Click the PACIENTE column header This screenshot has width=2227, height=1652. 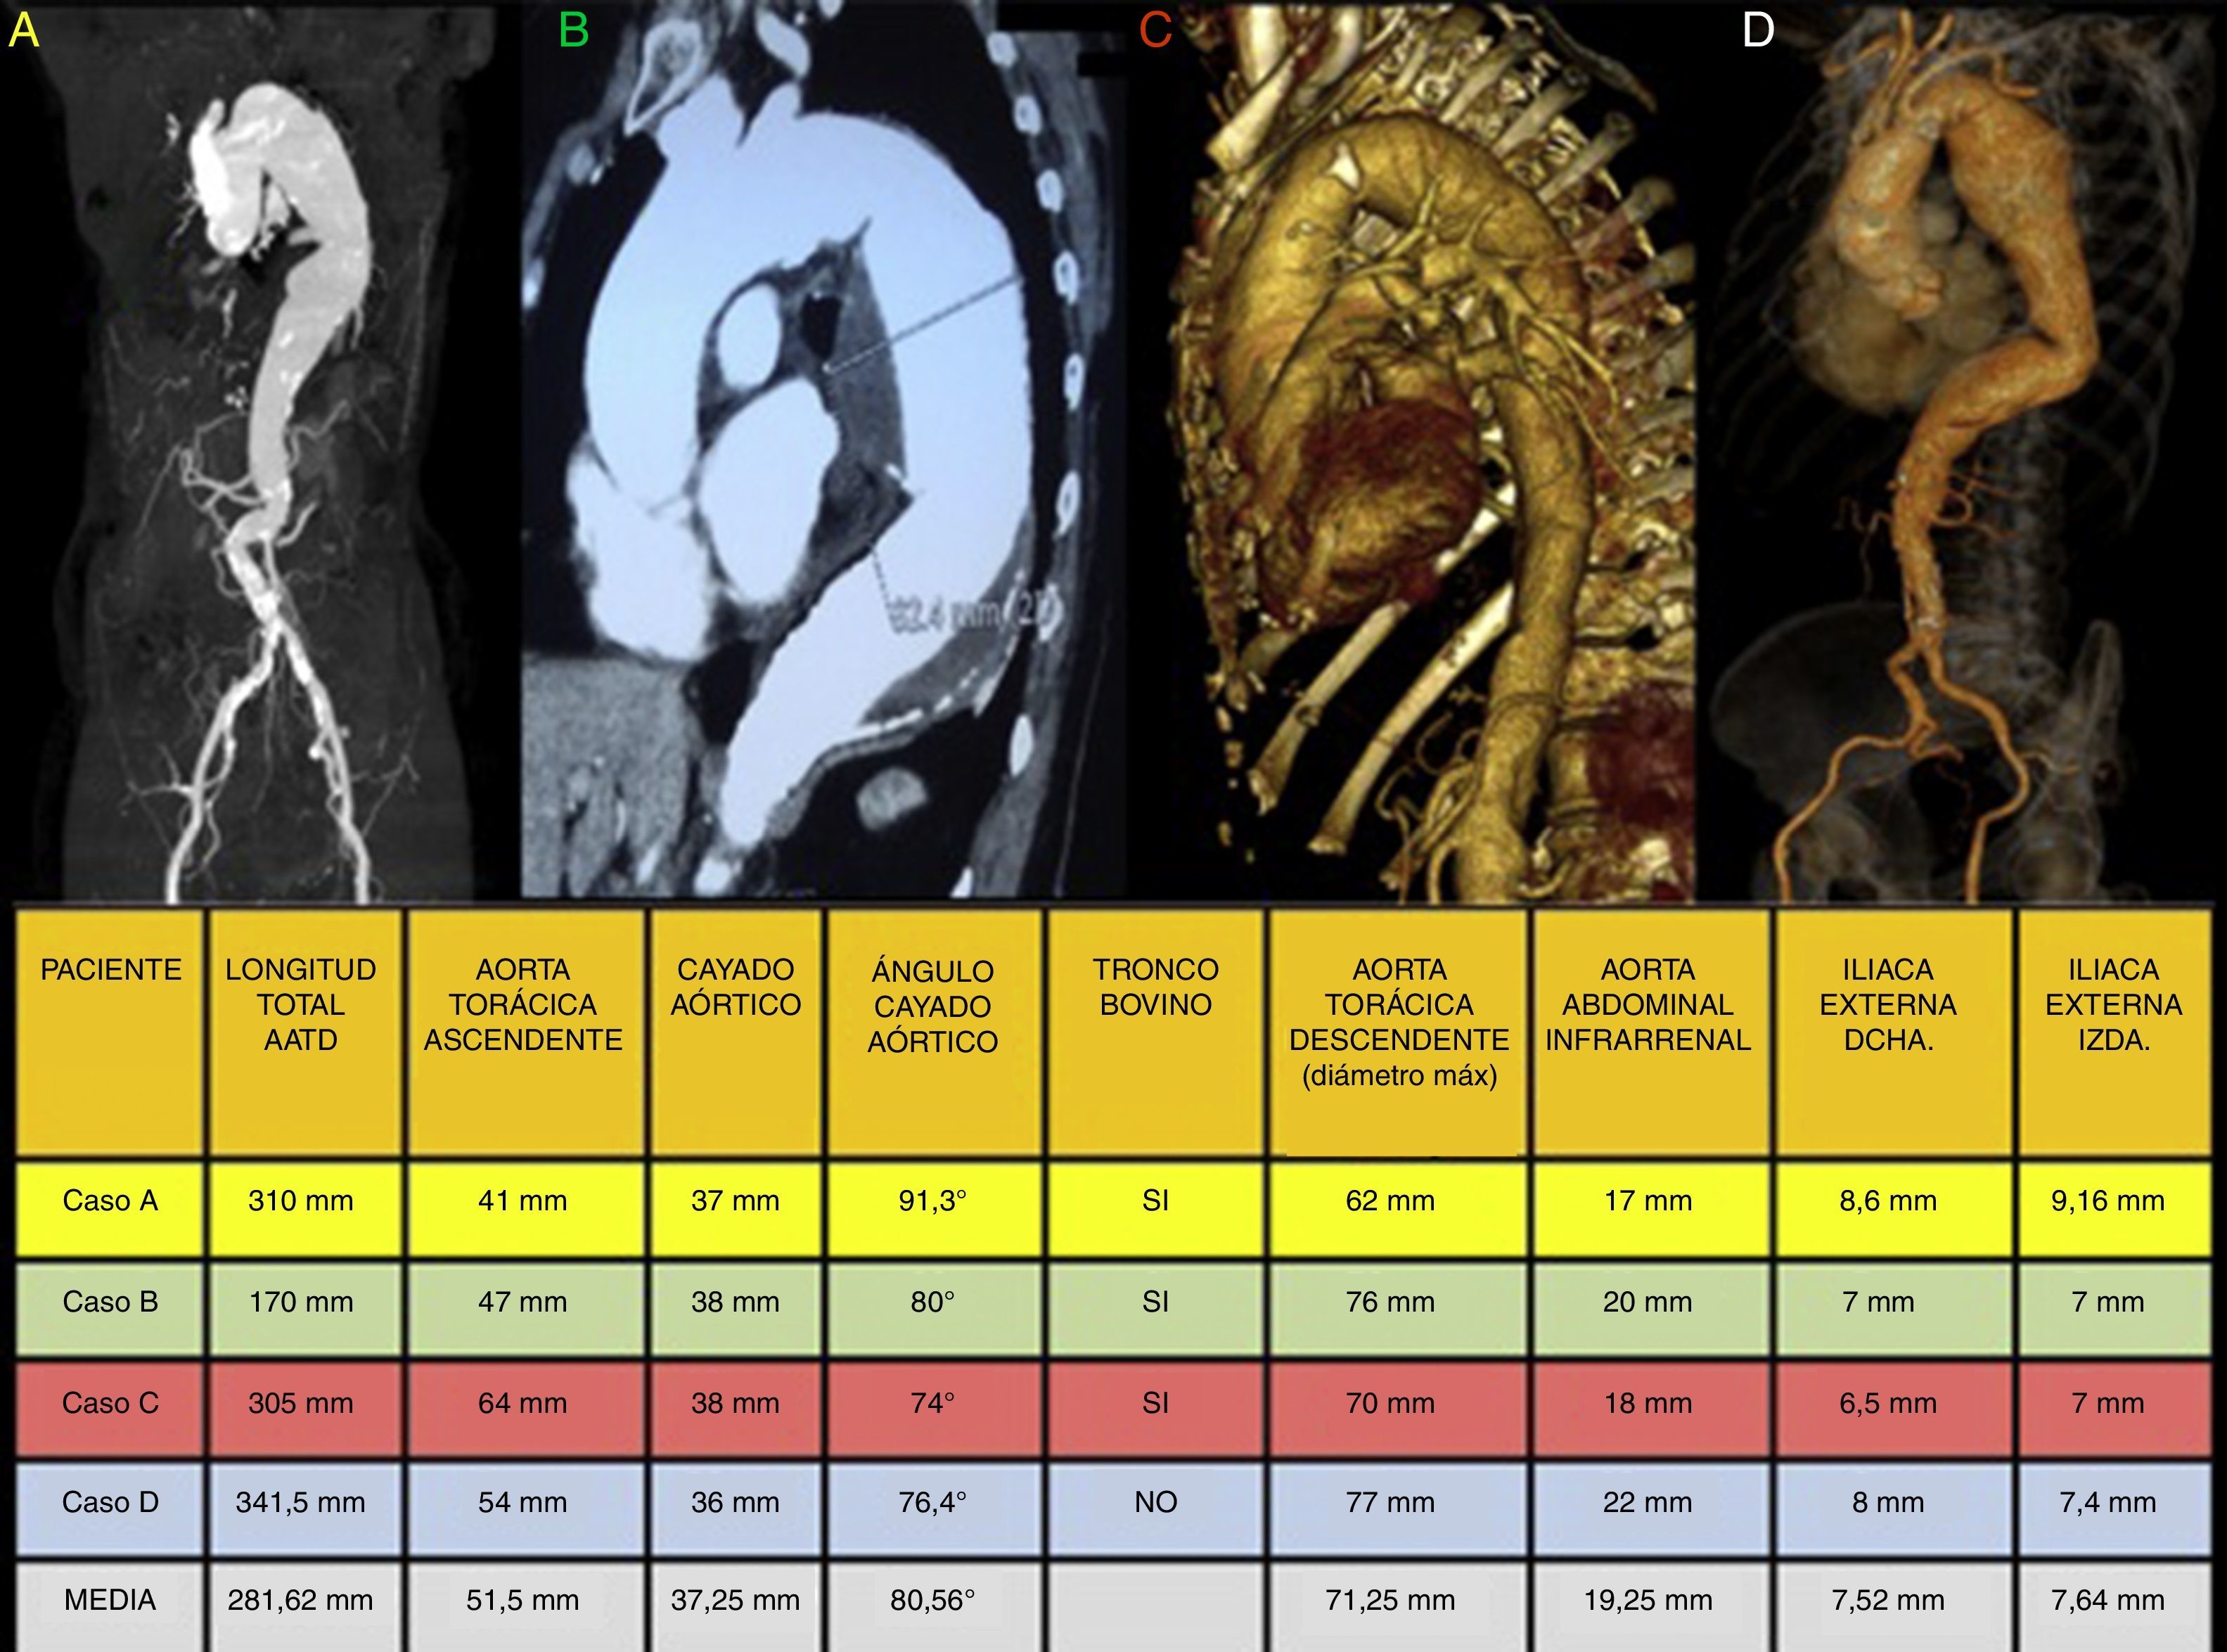[110, 970]
